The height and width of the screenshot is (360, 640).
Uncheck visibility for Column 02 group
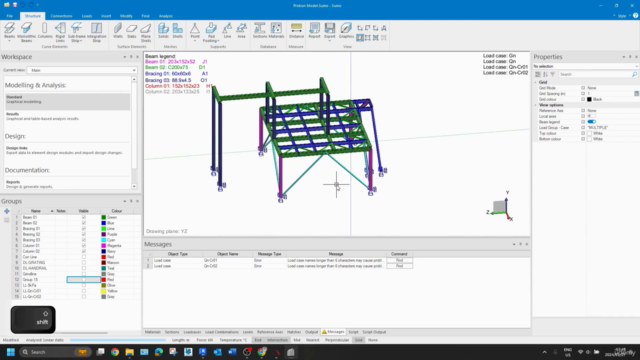84,251
